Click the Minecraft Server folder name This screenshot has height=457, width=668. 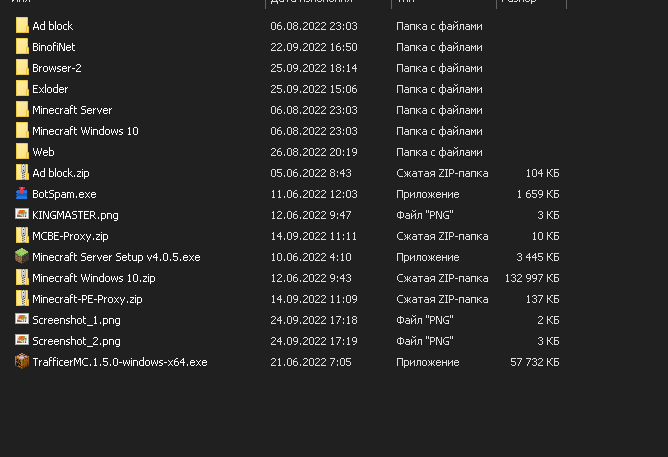72,110
